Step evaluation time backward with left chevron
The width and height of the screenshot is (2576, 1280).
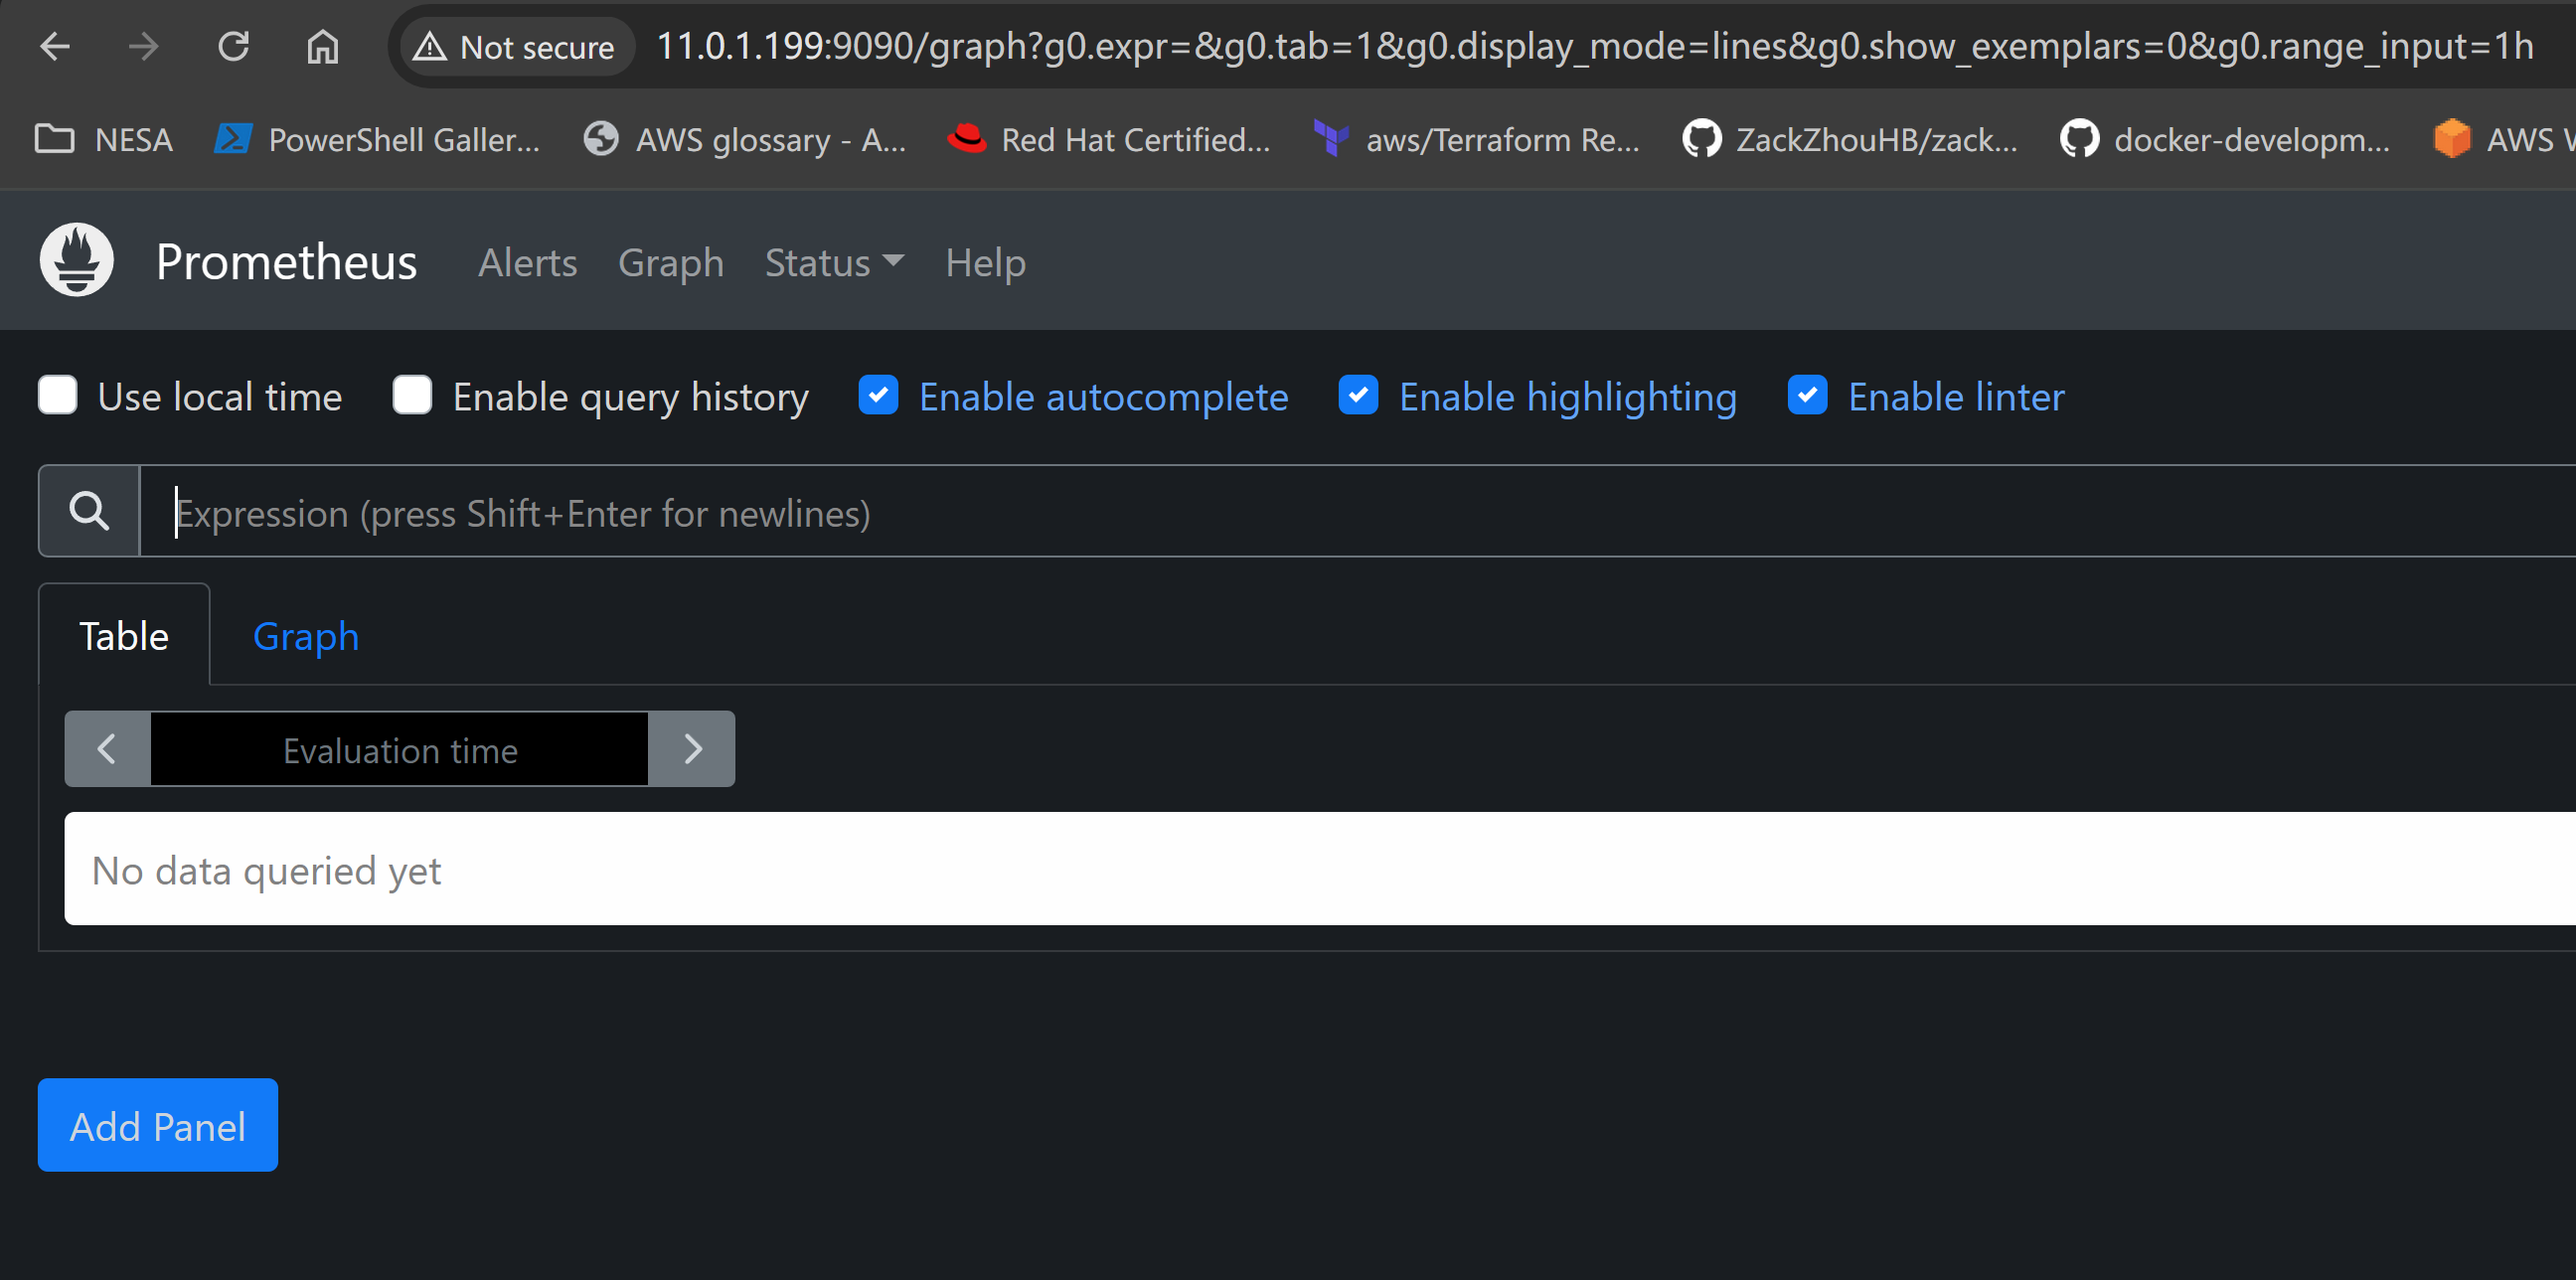click(107, 749)
